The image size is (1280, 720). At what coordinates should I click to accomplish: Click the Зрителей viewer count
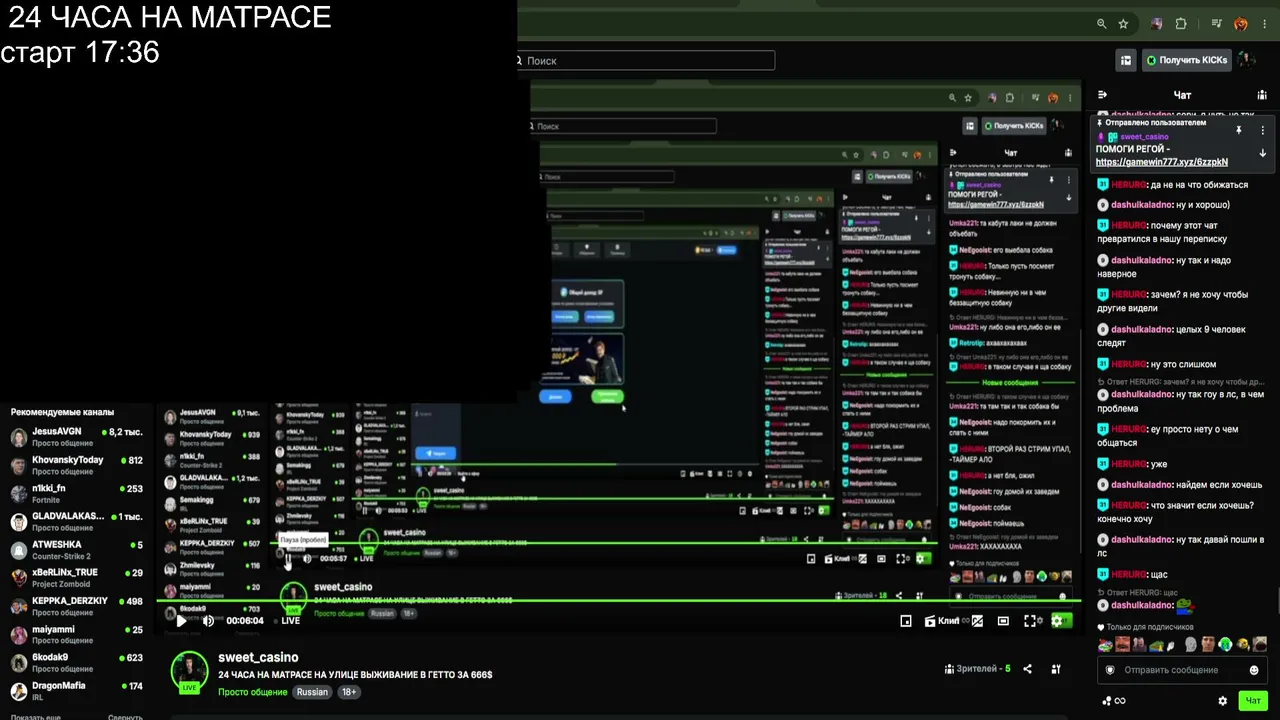(977, 669)
